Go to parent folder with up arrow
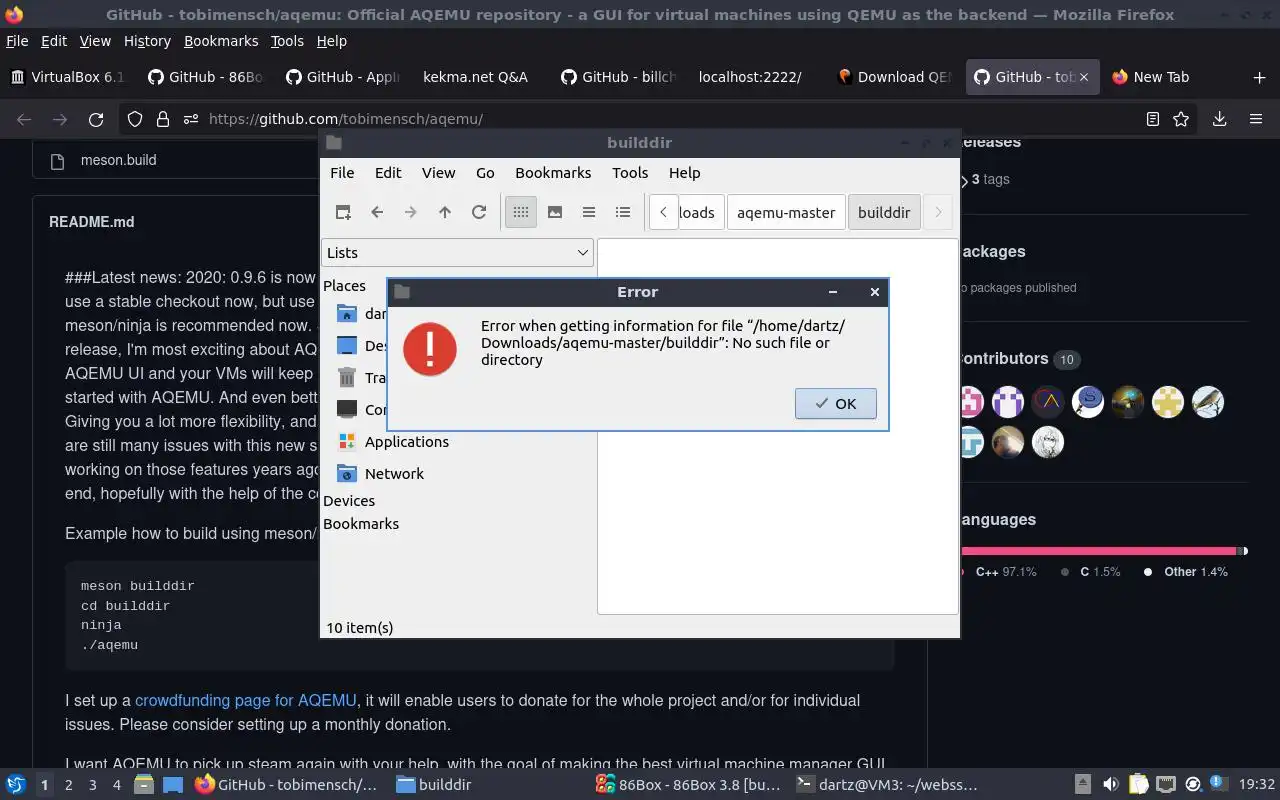Screen dimensions: 1280x800 pos(445,212)
